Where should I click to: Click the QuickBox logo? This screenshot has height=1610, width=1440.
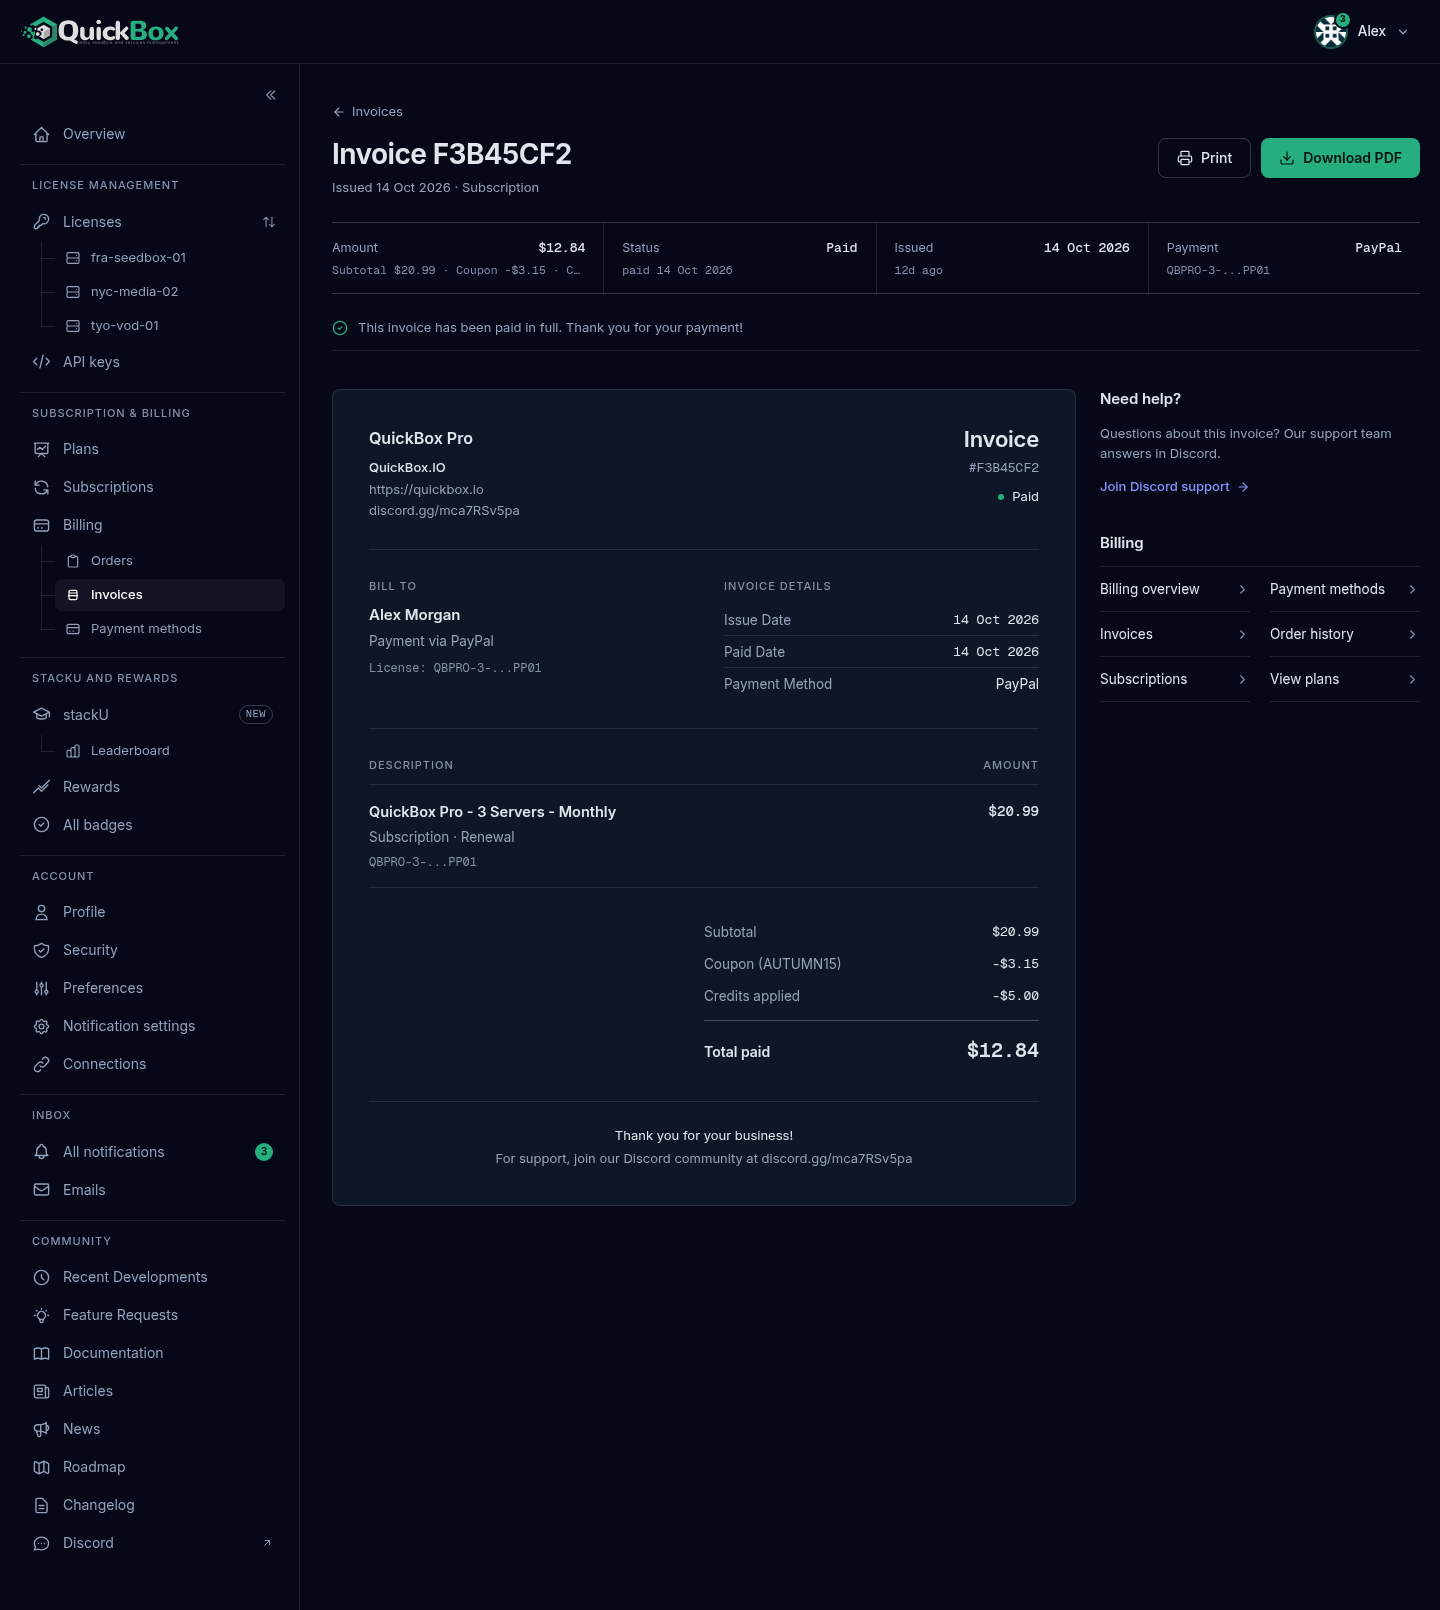[100, 32]
